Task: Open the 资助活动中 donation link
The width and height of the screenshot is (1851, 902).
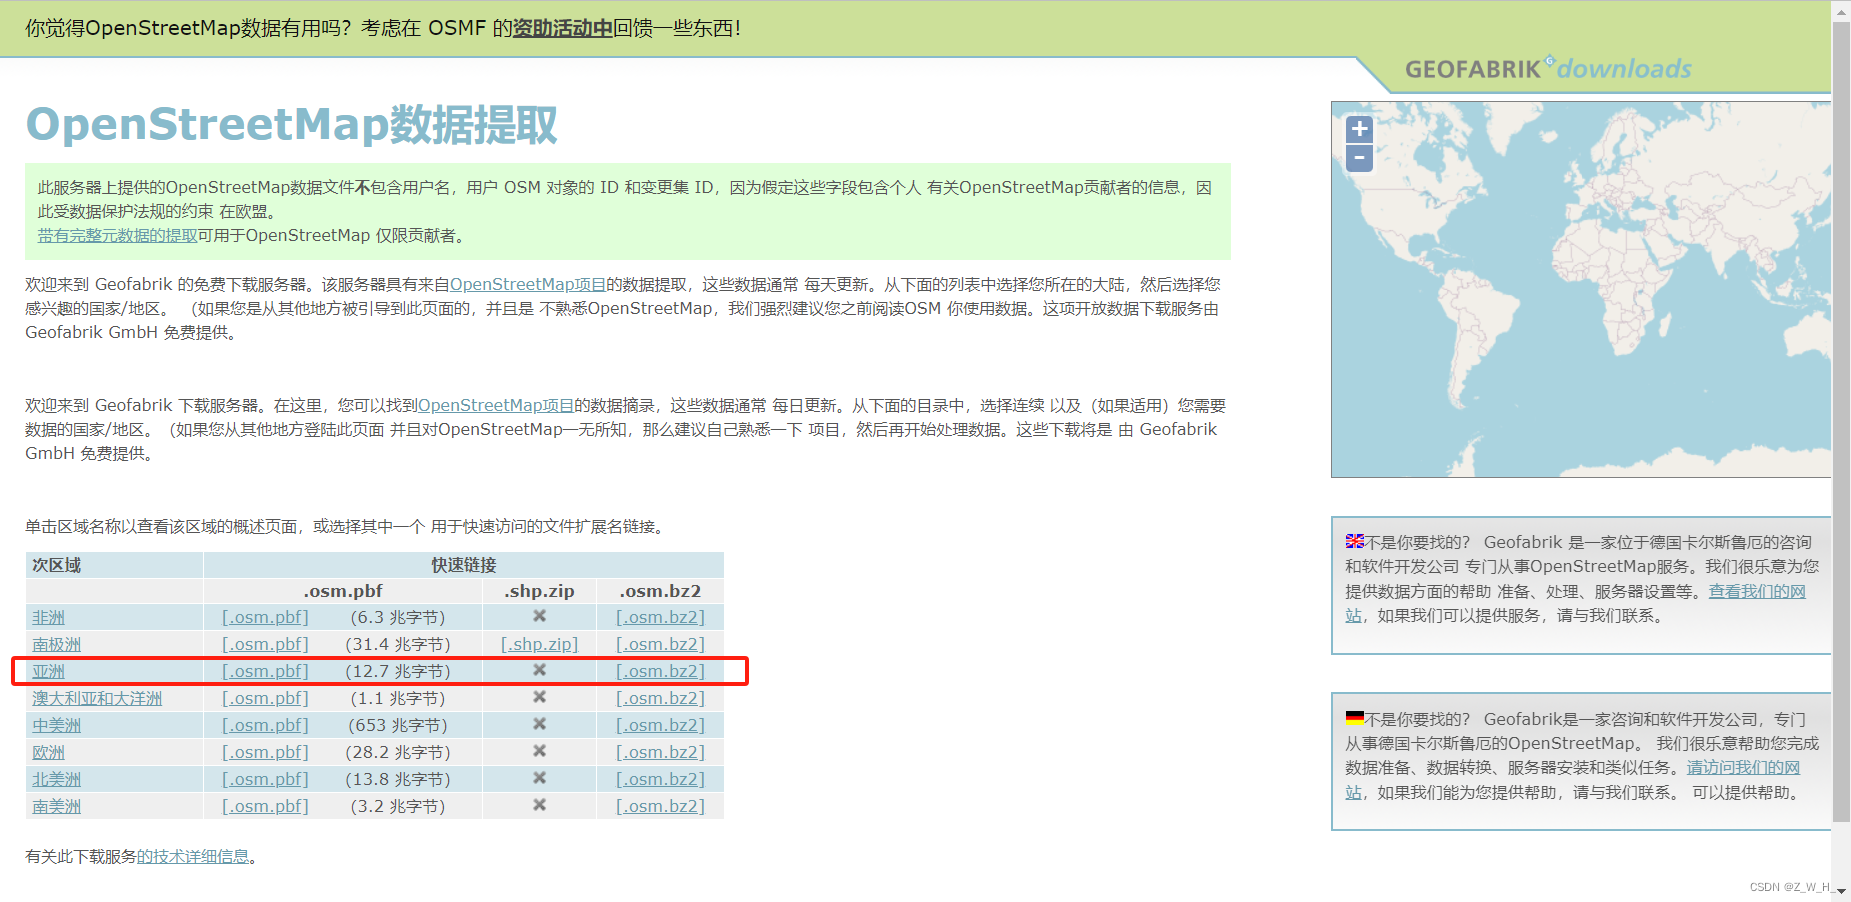Action: click(562, 28)
